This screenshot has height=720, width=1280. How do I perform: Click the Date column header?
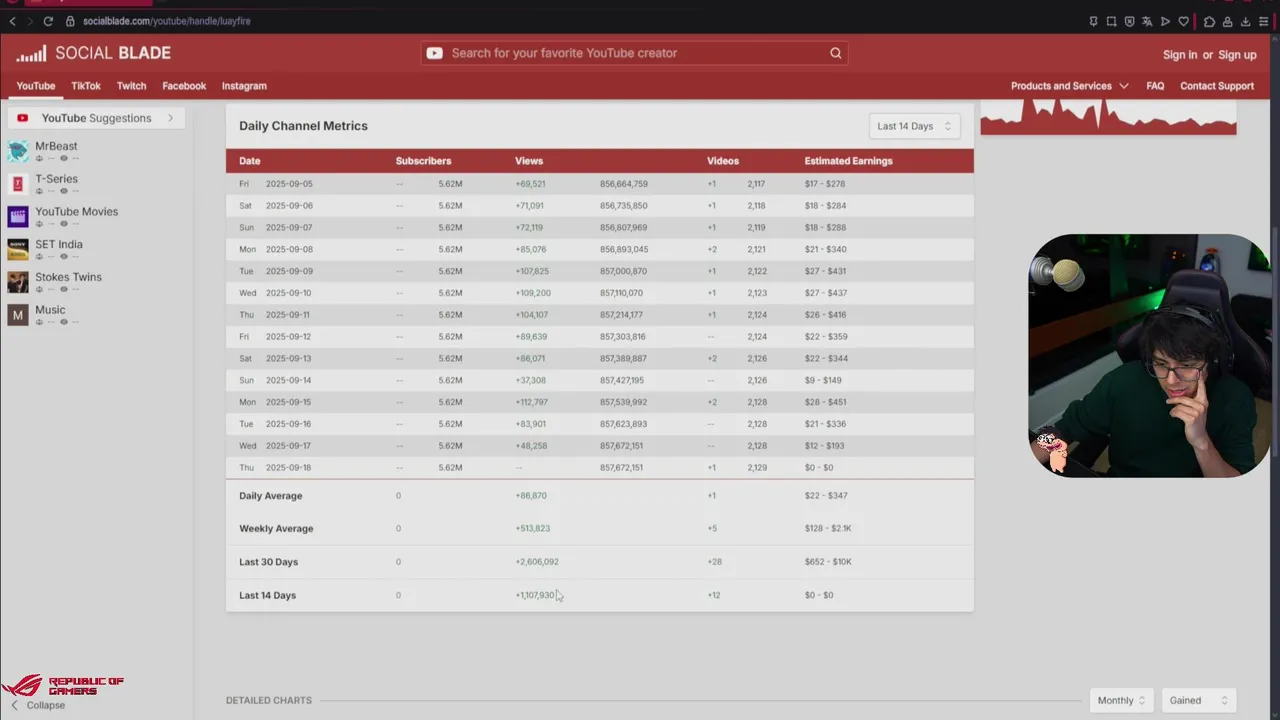tap(250, 161)
